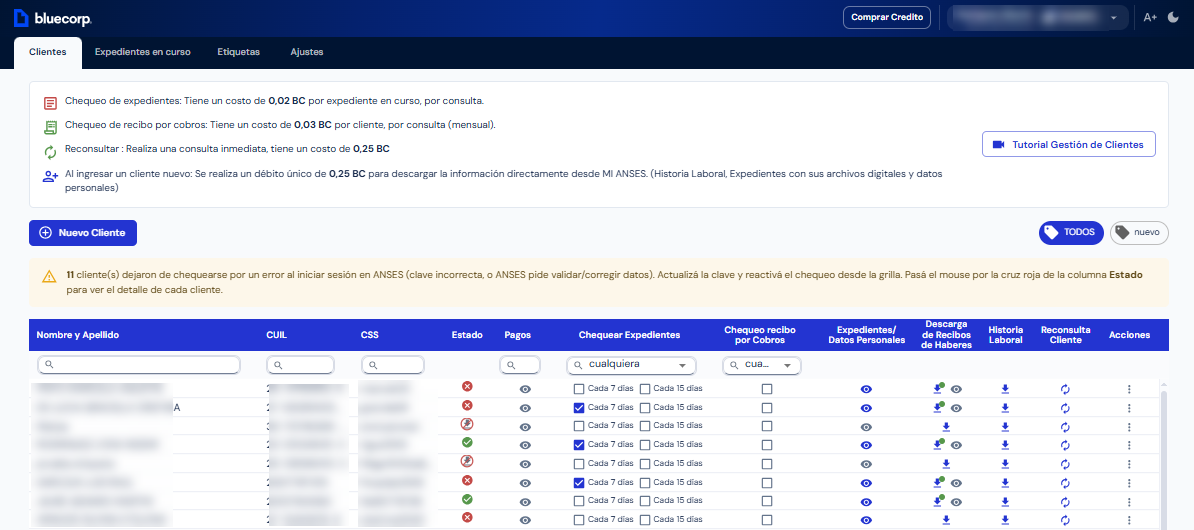The image size is (1194, 530).
Task: Download Recibos de Haberes in first row
Action: [x=937, y=388]
